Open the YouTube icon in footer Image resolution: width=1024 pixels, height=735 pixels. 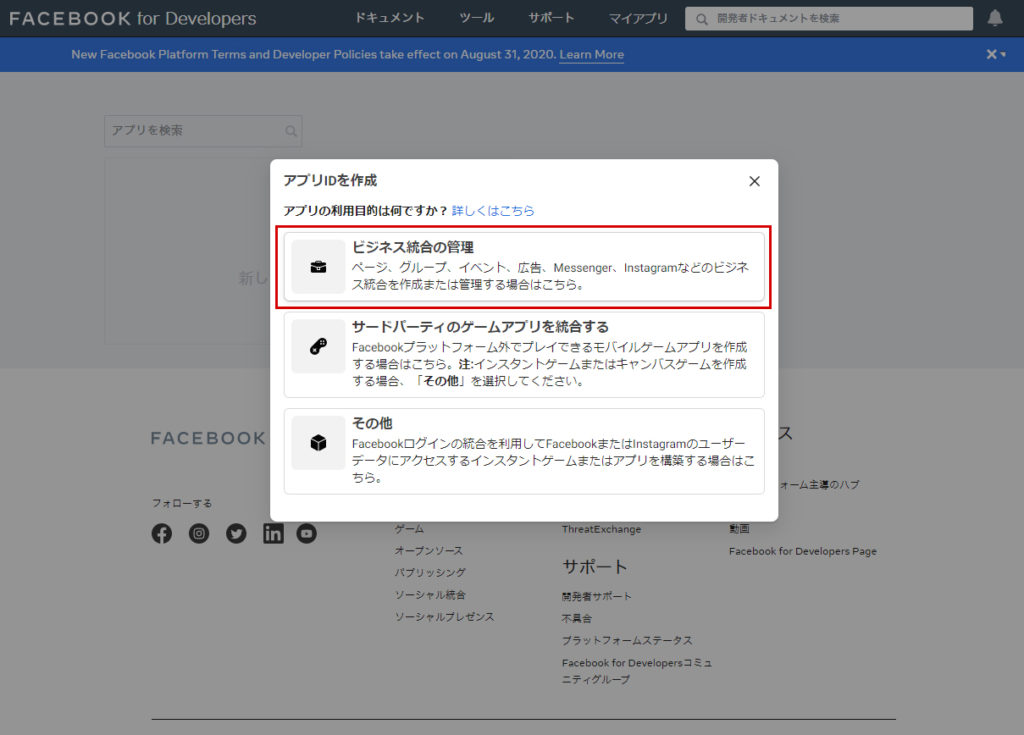(307, 534)
